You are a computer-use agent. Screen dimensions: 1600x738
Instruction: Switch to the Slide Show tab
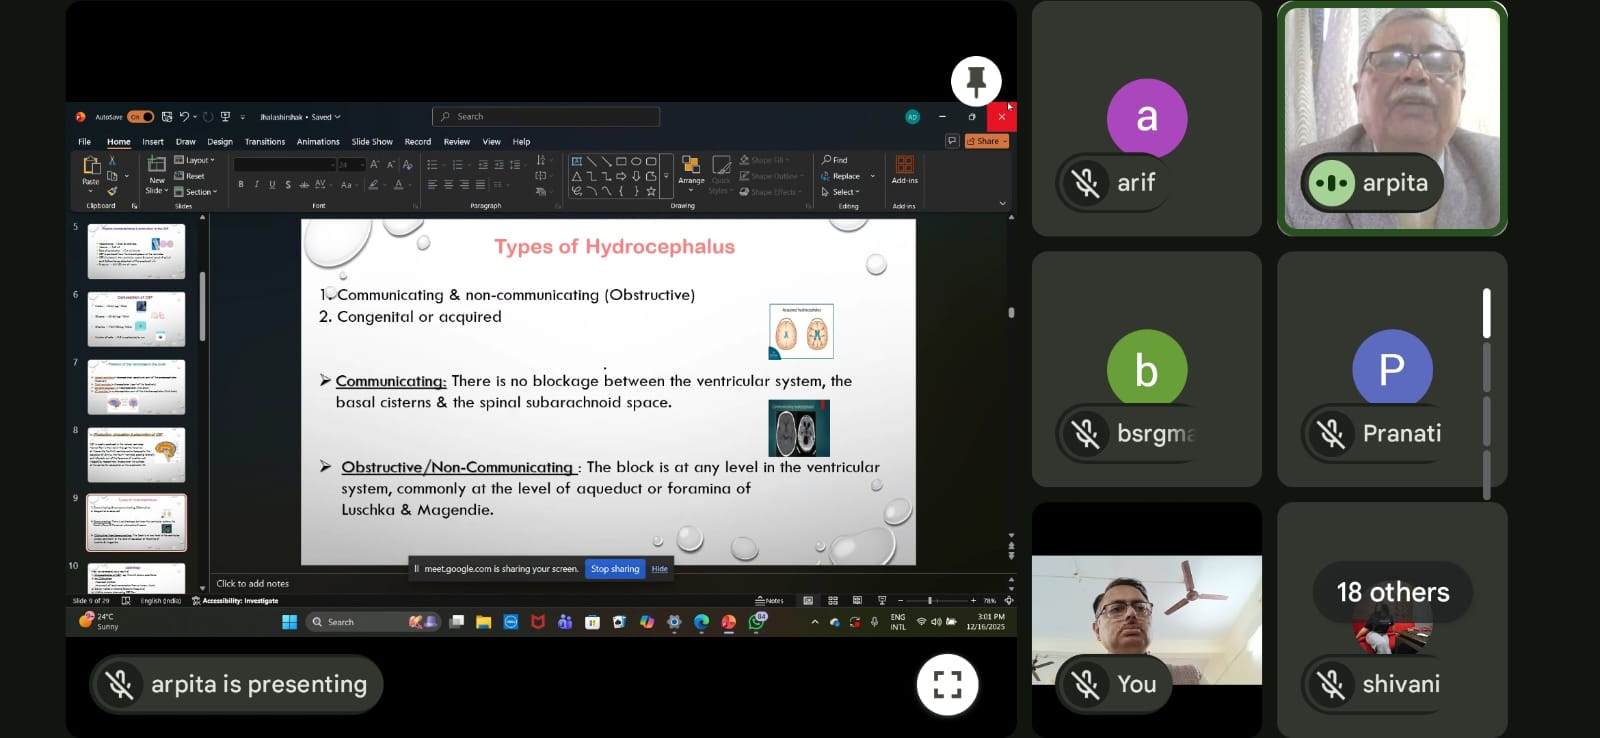pos(372,142)
